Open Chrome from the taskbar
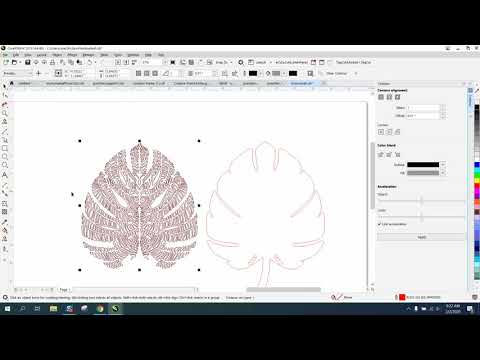The image size is (480, 360). coord(100,309)
